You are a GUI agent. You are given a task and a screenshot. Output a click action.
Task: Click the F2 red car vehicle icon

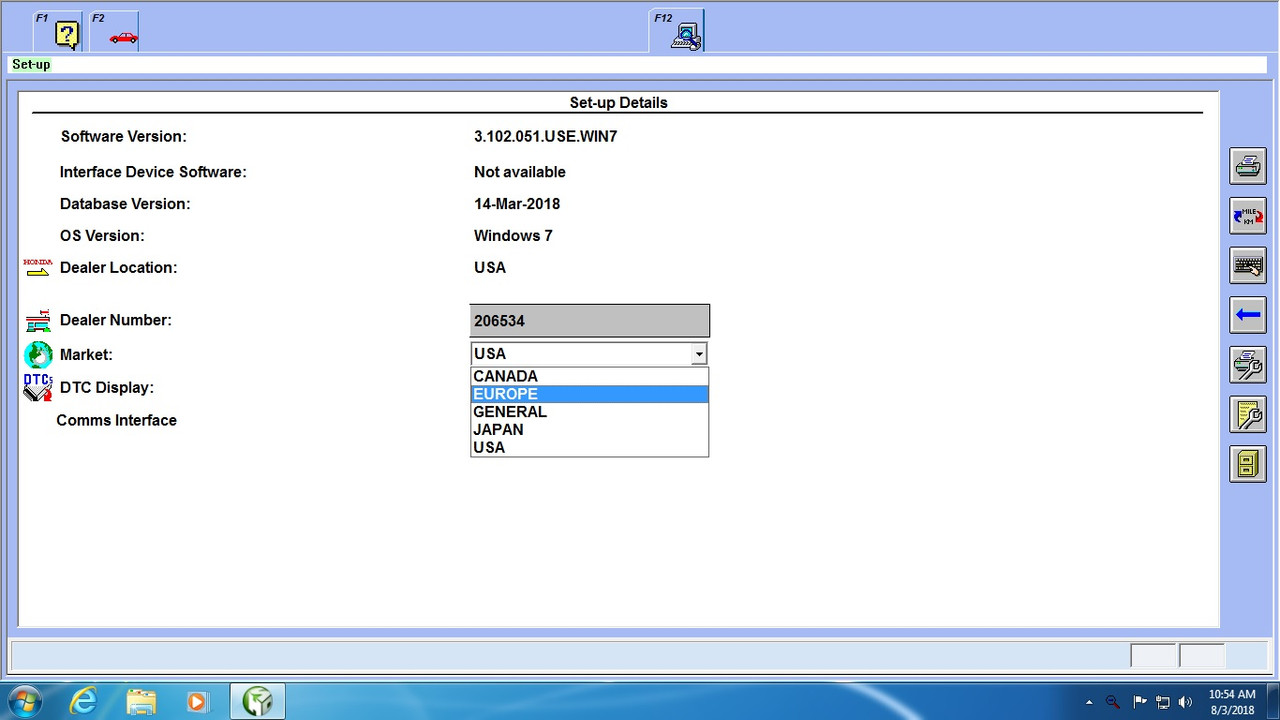(x=114, y=31)
